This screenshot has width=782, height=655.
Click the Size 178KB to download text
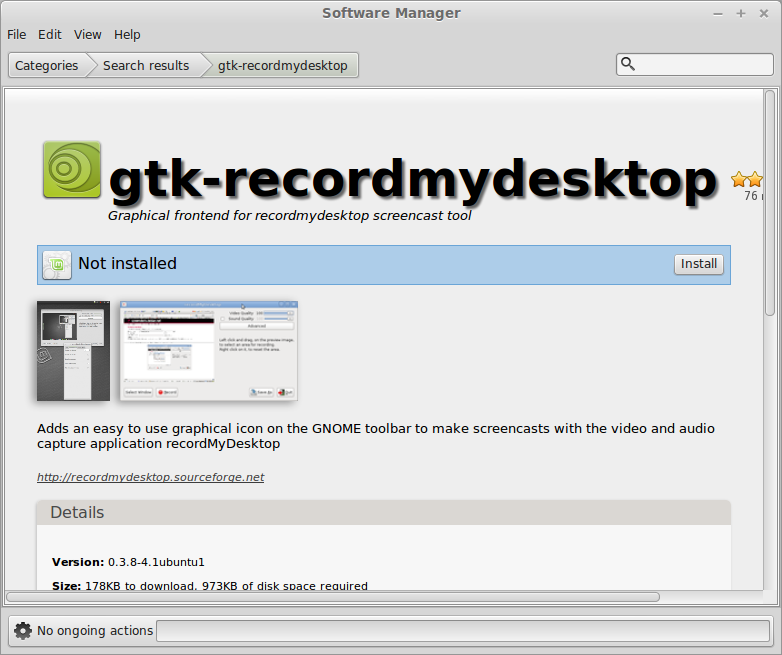point(209,586)
